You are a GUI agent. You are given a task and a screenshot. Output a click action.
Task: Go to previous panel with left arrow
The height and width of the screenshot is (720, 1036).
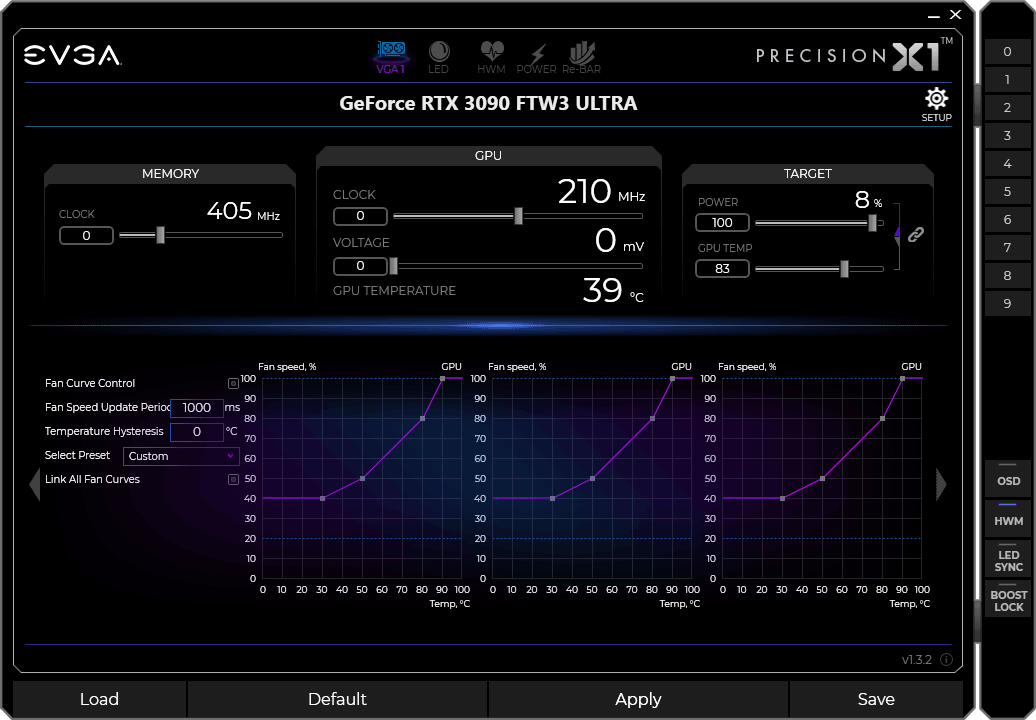click(x=34, y=484)
